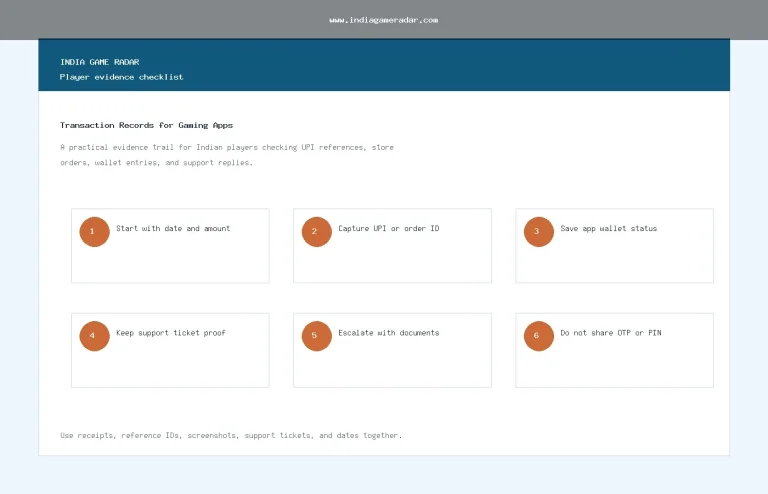Click the orange step 4 circle
Viewport: 768px width, 494px height.
[x=95, y=336]
